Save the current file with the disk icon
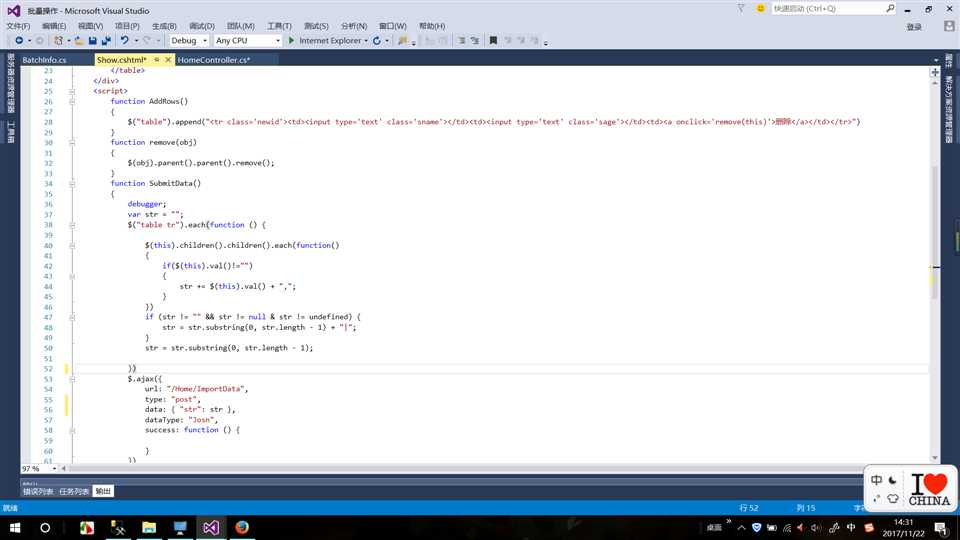 (x=92, y=40)
